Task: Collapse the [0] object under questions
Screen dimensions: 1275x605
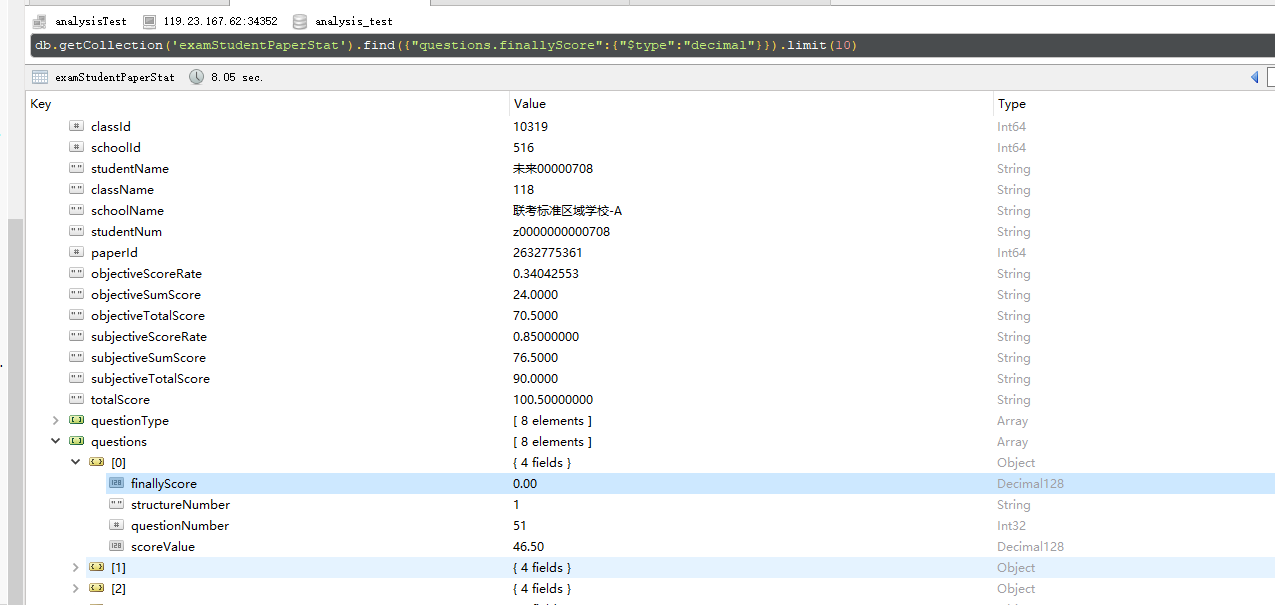Action: 75,462
